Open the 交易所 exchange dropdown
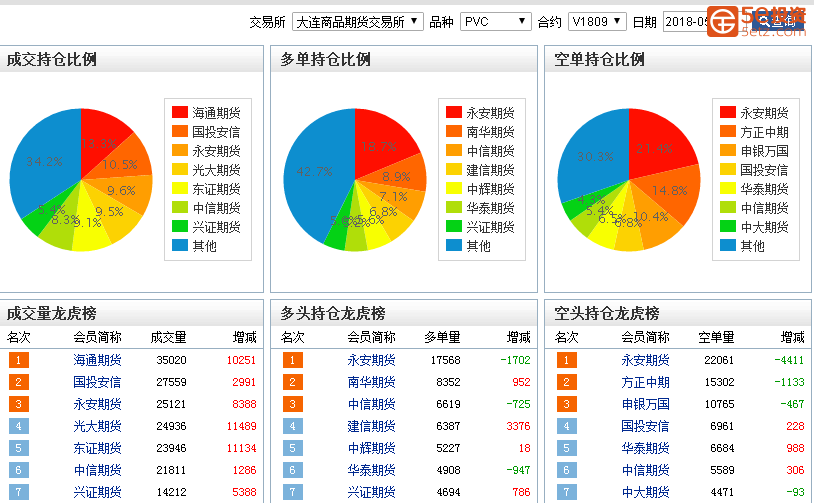 [358, 22]
